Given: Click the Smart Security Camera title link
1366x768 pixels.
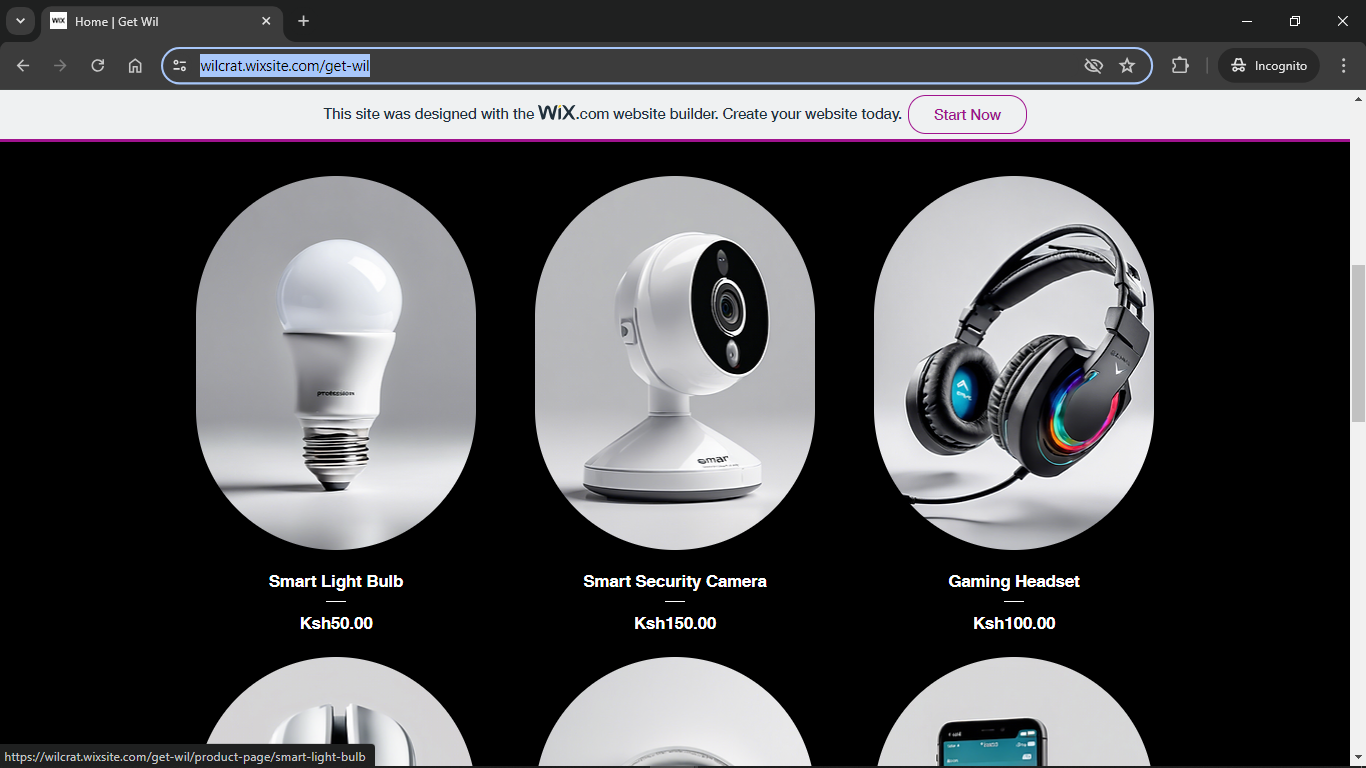Looking at the screenshot, I should [675, 581].
